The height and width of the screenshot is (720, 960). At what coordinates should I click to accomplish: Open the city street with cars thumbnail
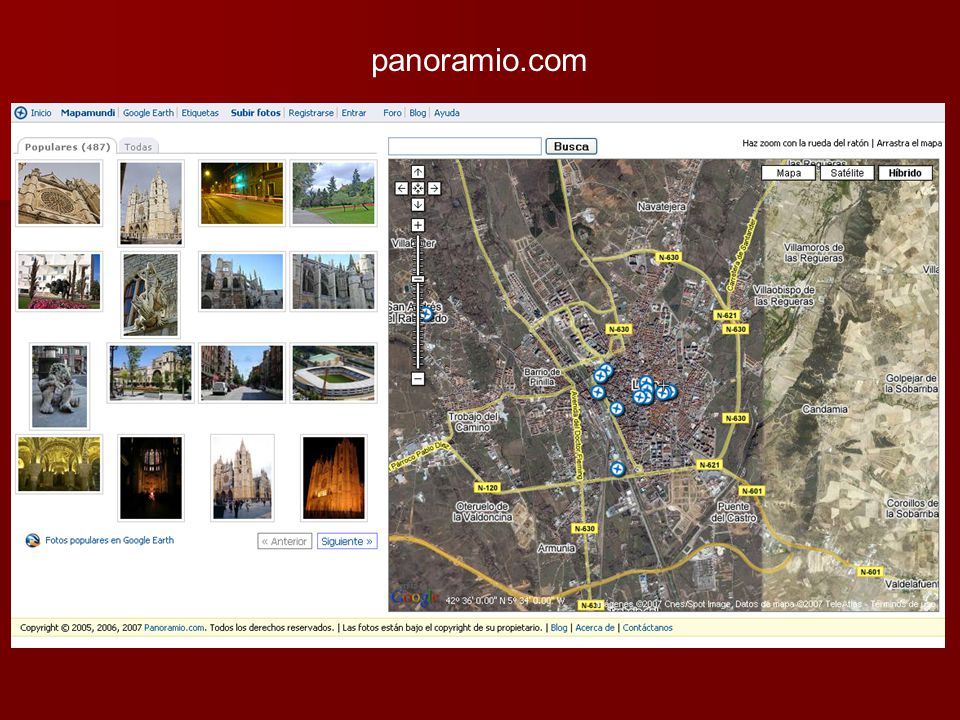point(242,373)
